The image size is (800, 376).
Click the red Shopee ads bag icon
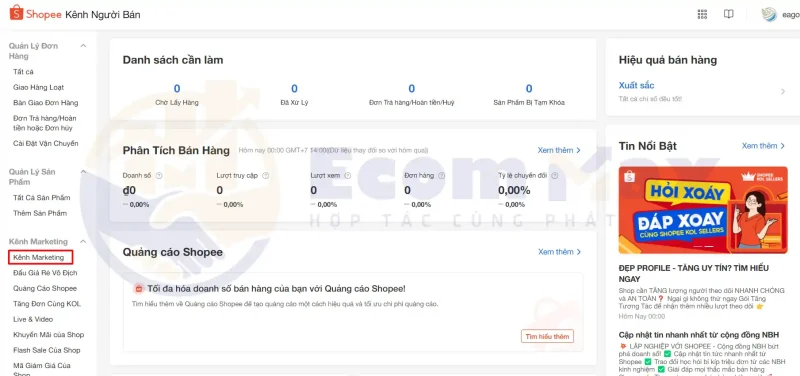pos(138,289)
